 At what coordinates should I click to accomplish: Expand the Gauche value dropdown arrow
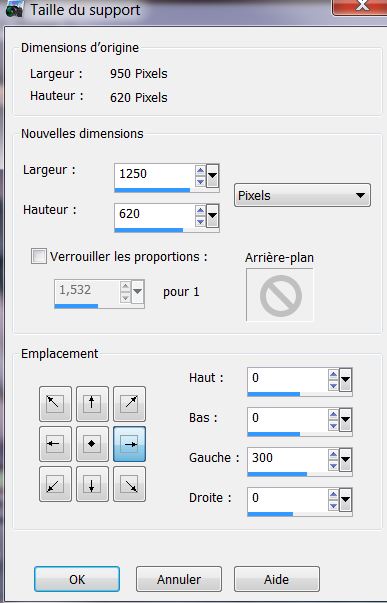pyautogui.click(x=345, y=460)
